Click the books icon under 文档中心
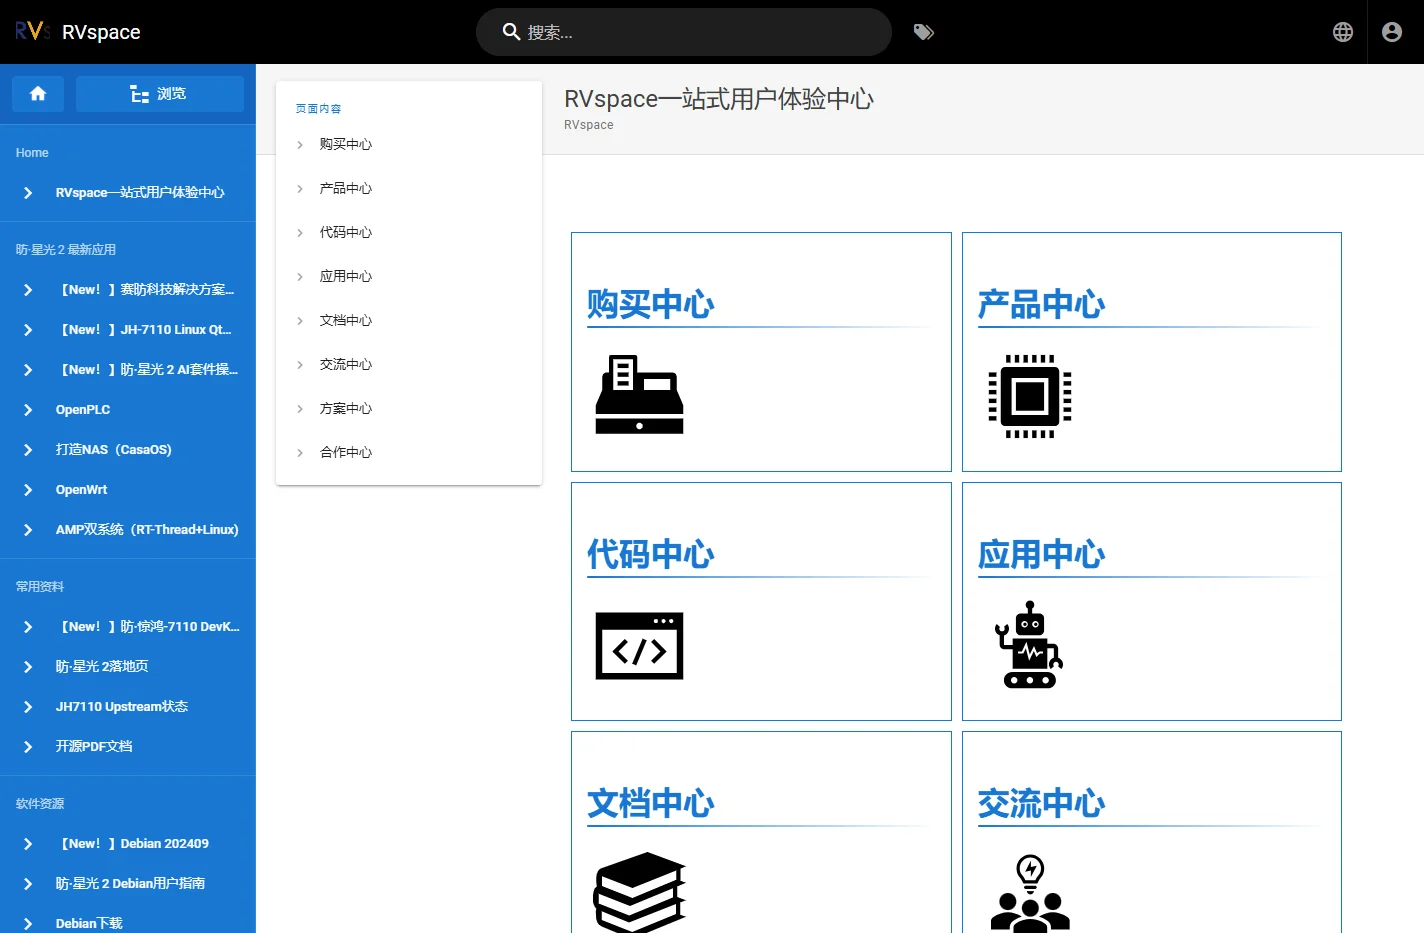 (x=640, y=892)
